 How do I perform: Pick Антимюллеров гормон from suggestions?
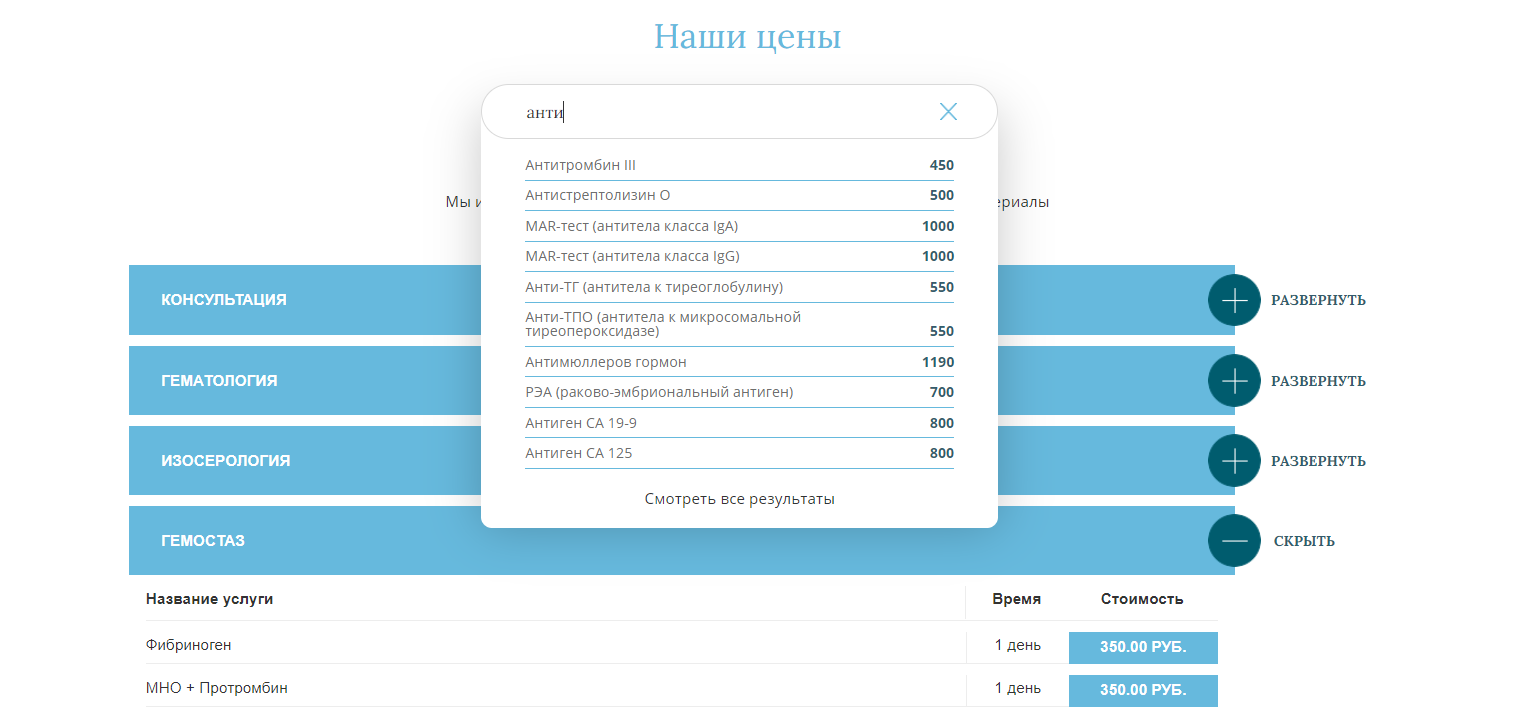point(606,362)
